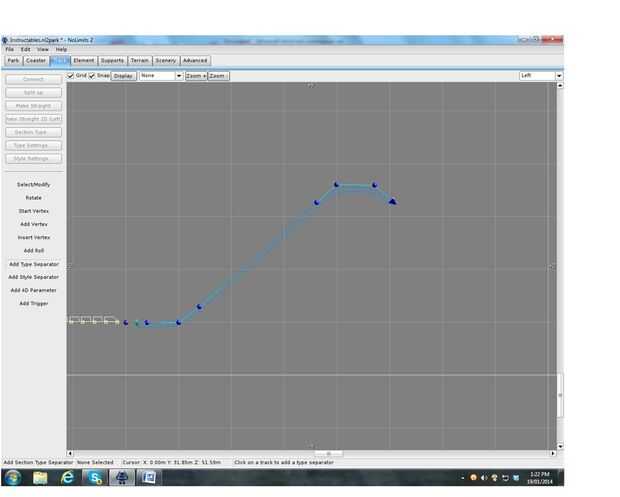Click the NoLimits 2 taskbar icon
The width and height of the screenshot is (620, 497).
tap(122, 478)
